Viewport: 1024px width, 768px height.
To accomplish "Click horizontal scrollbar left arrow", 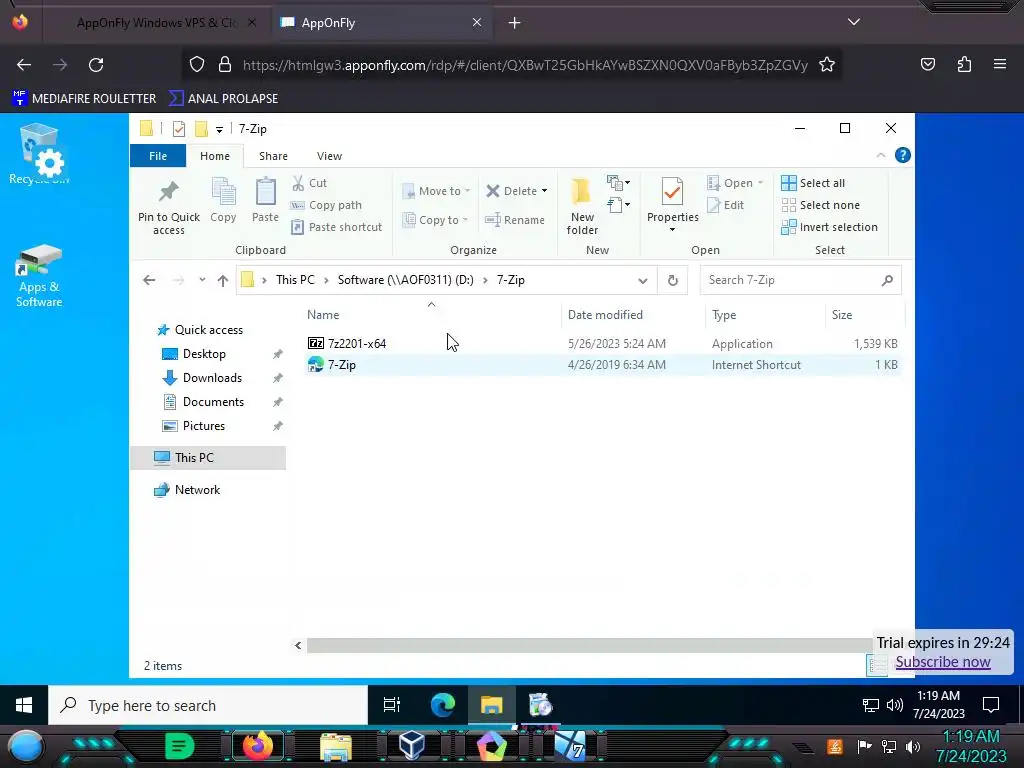I will (x=298, y=645).
